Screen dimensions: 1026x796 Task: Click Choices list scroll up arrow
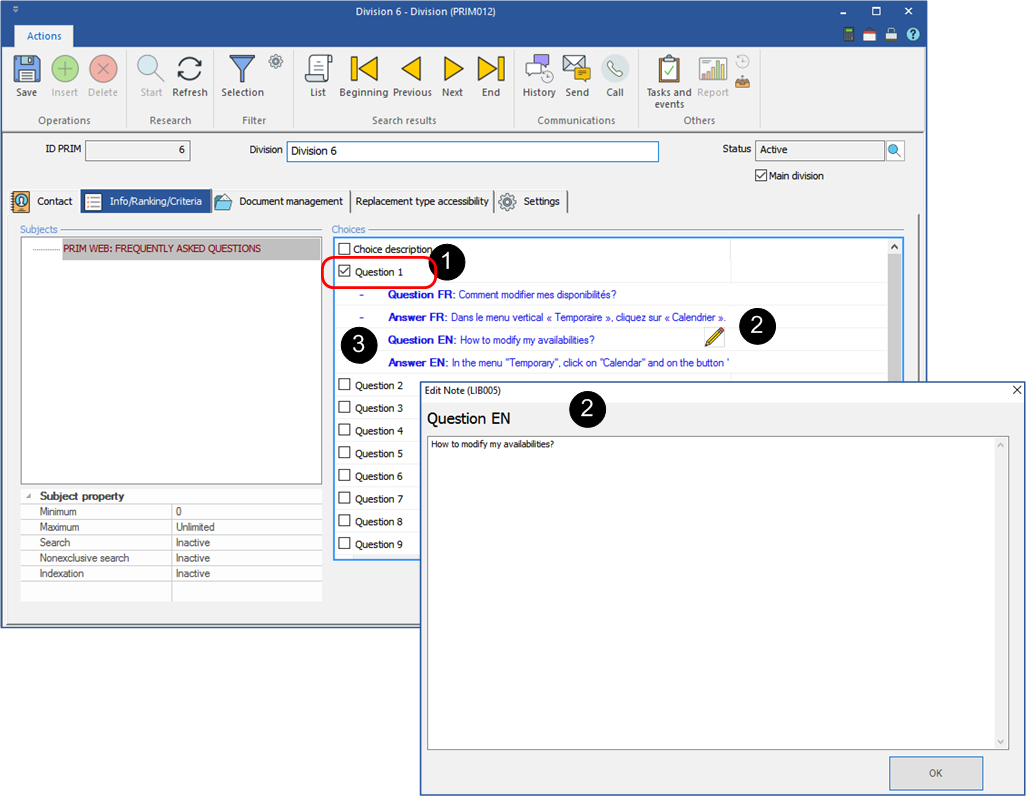point(894,247)
